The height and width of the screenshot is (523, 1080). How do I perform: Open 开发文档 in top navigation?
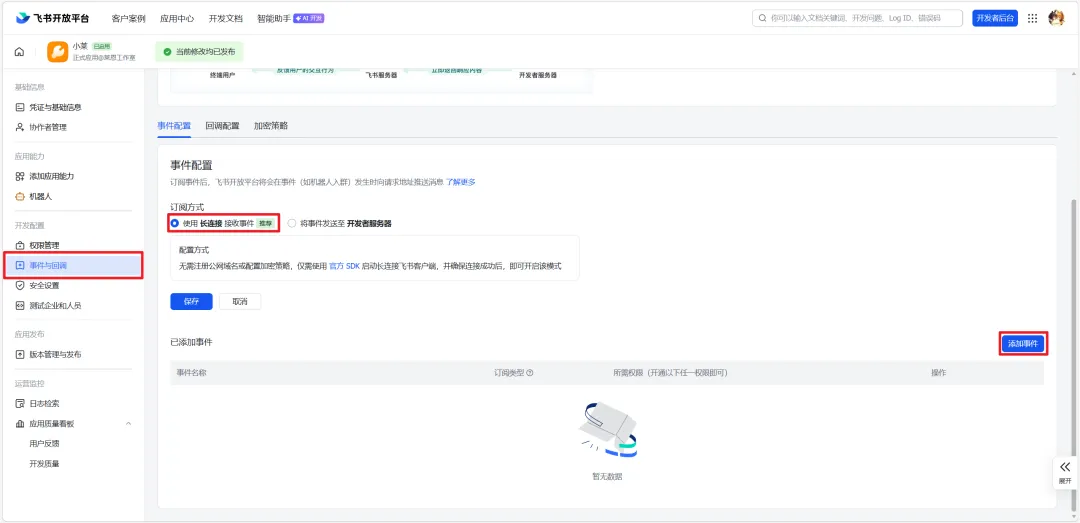click(225, 19)
